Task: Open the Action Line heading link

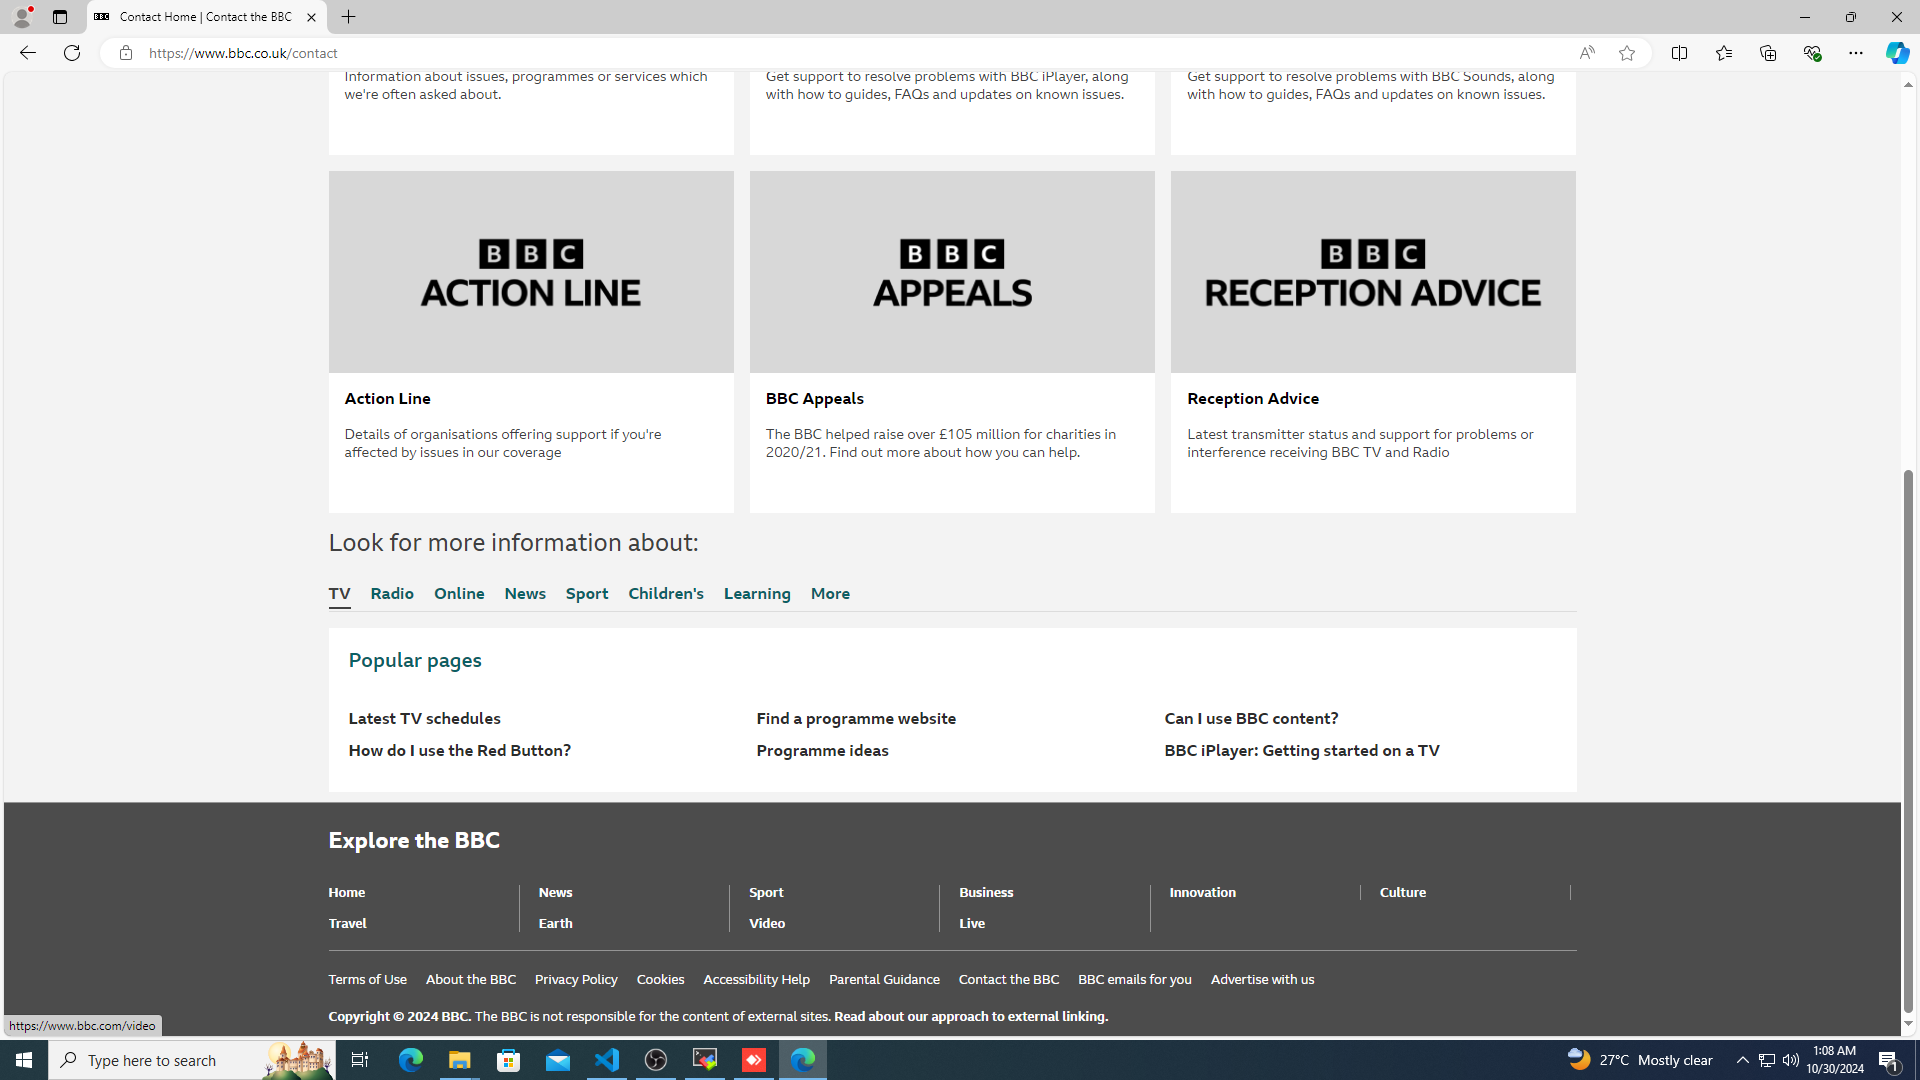Action: click(388, 399)
